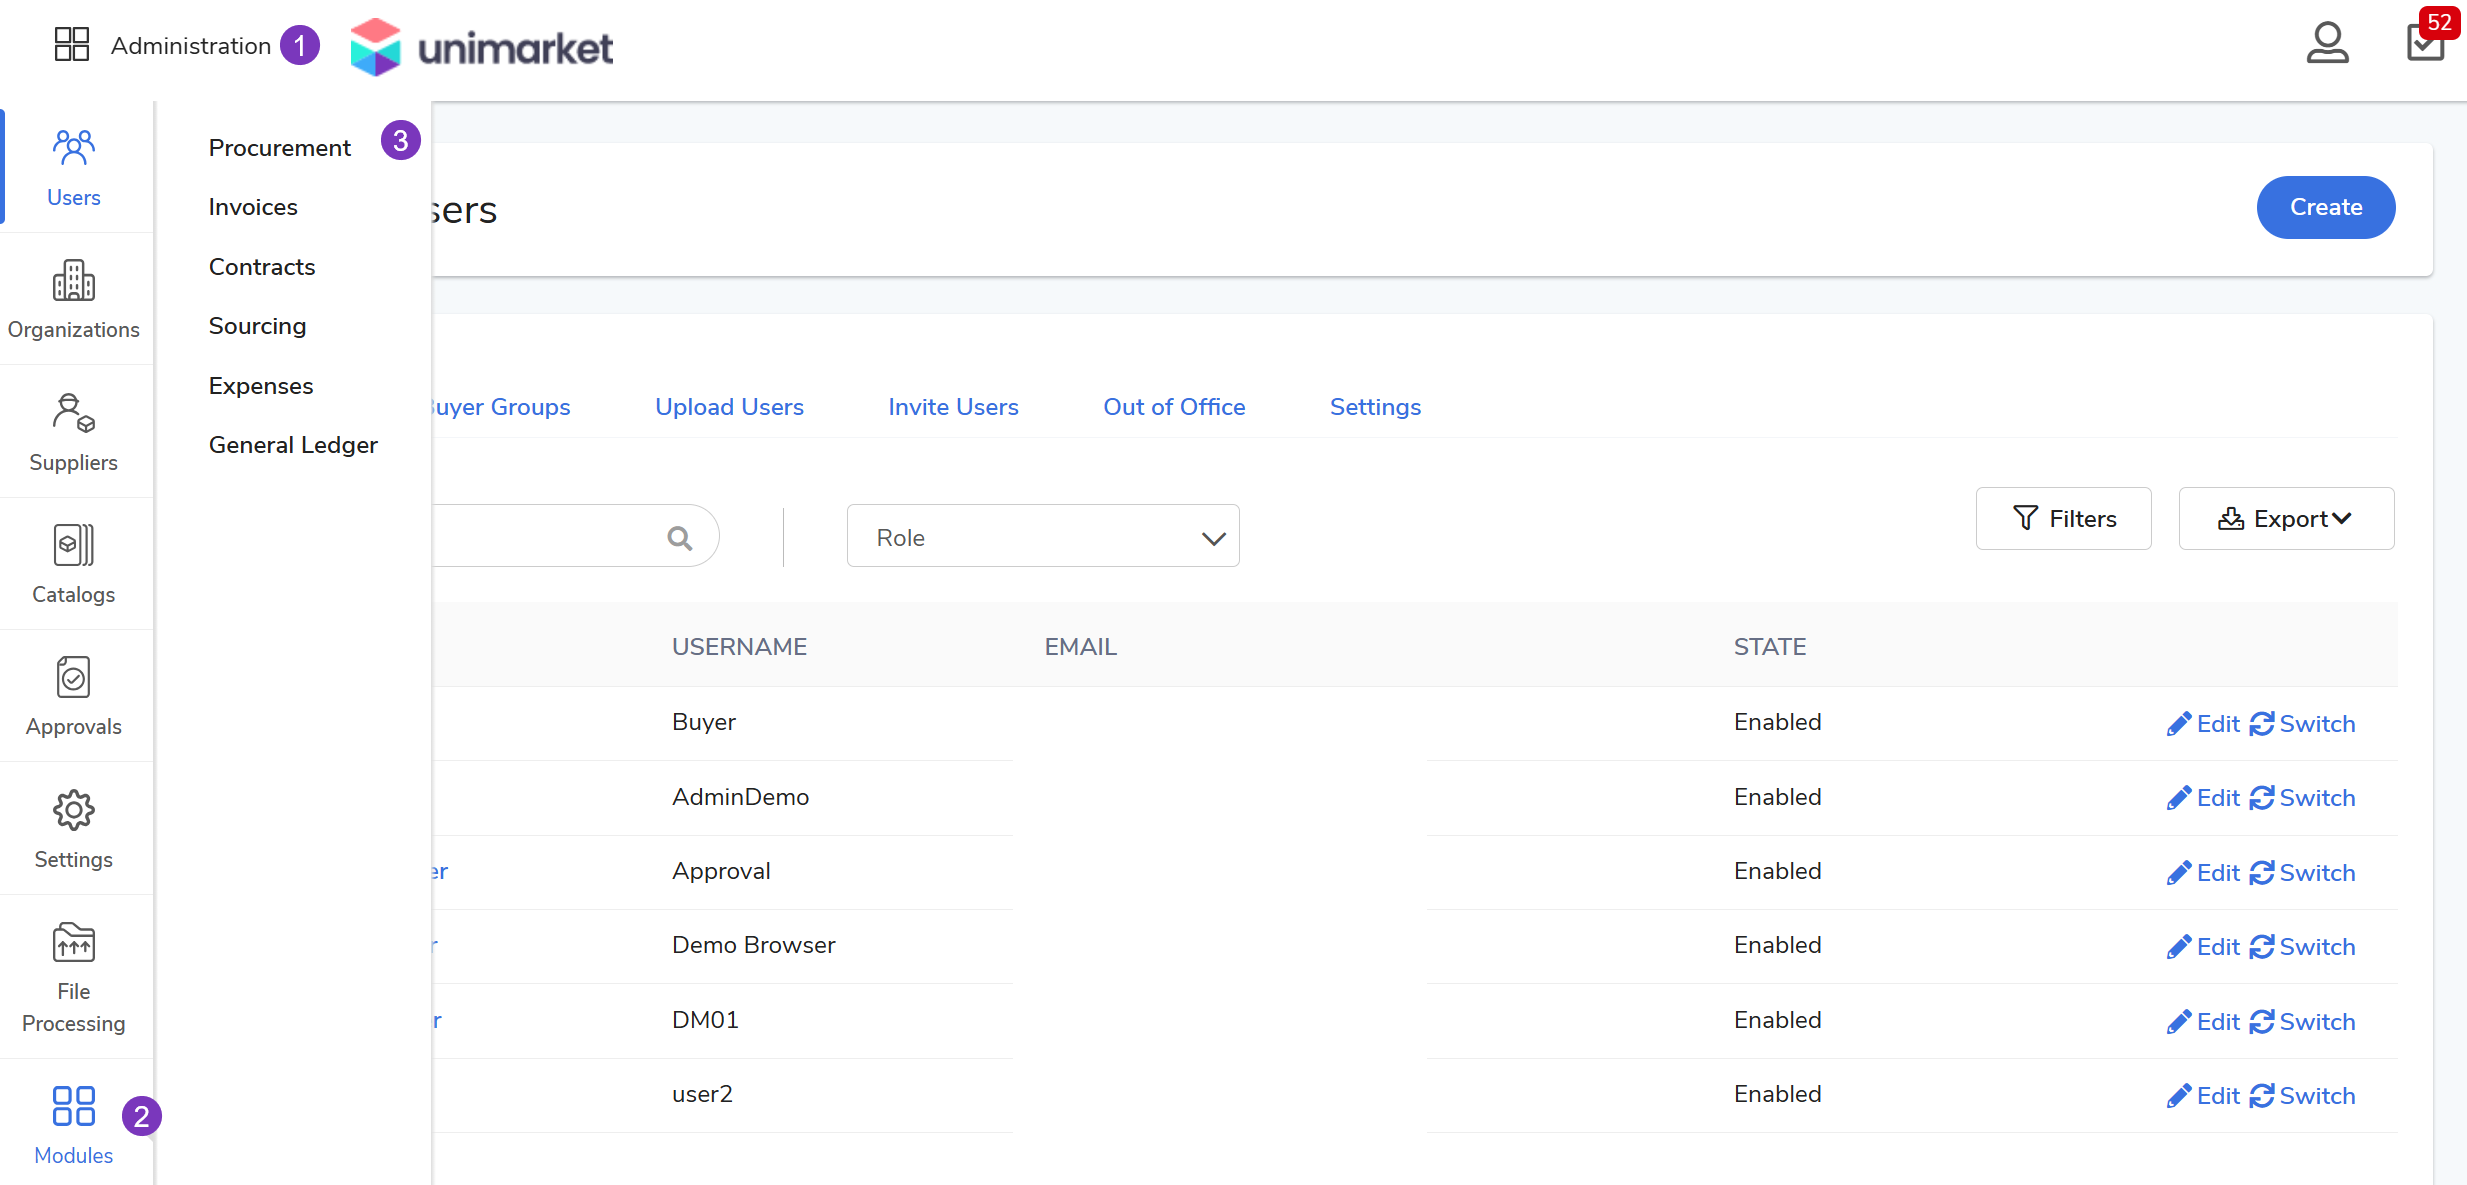Screen dimensions: 2467x1185
Task: Open the Organizations sidebar icon
Action: click(x=74, y=299)
